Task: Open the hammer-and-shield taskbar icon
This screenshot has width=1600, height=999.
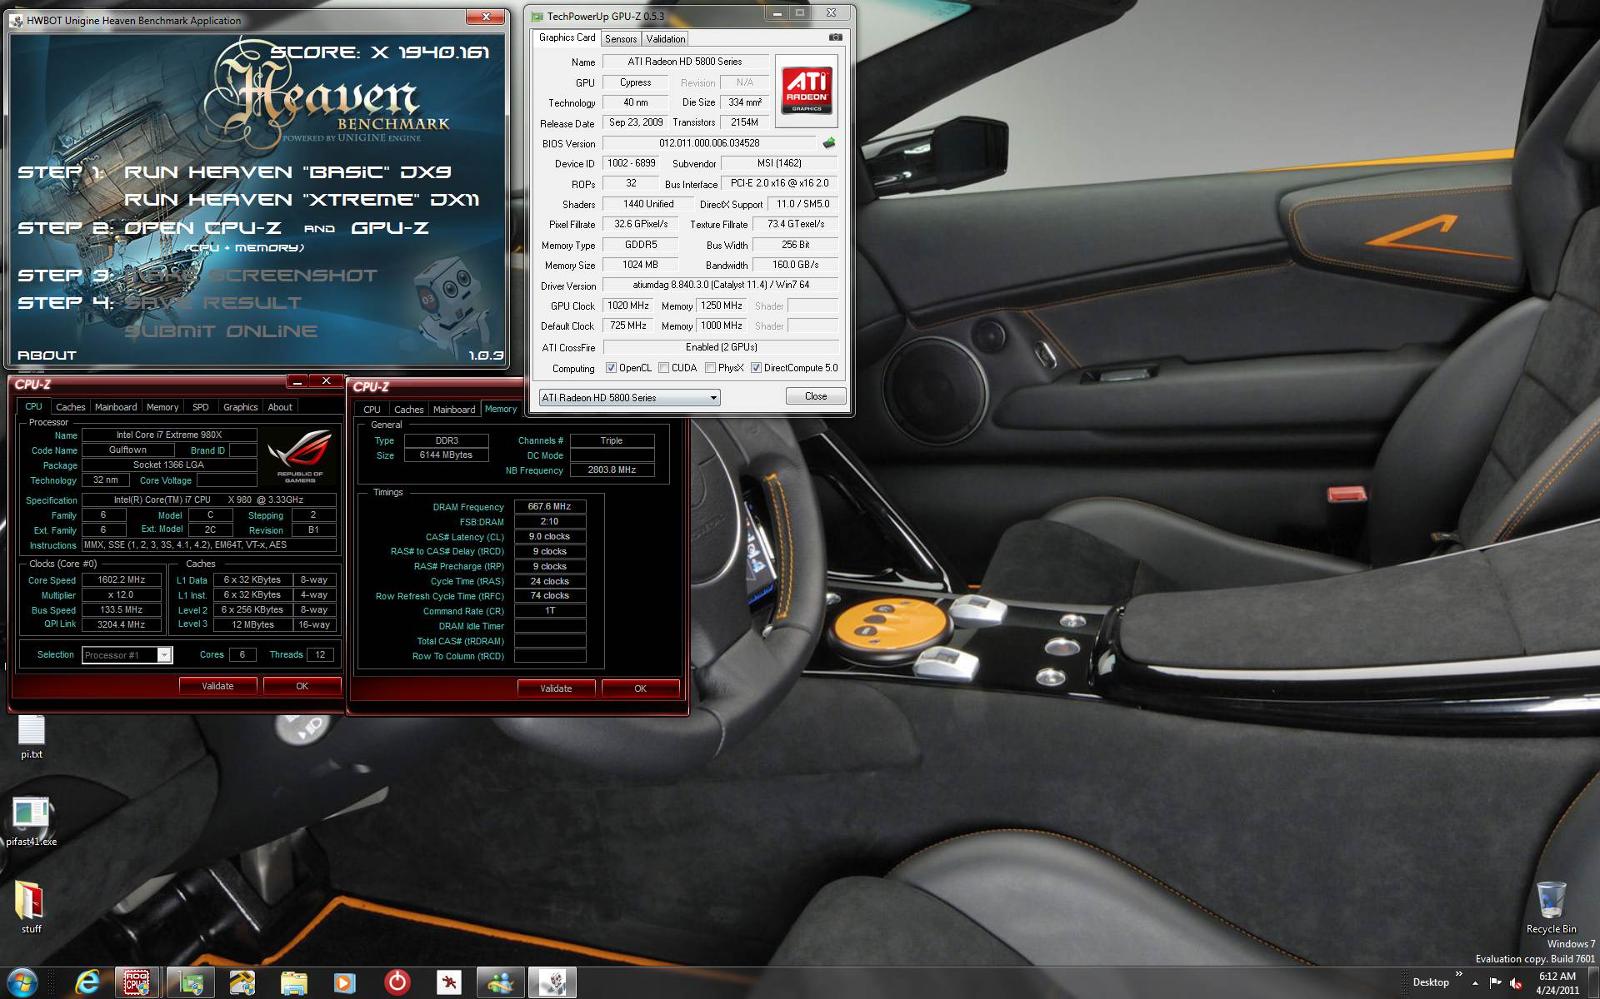Action: pyautogui.click(x=242, y=983)
